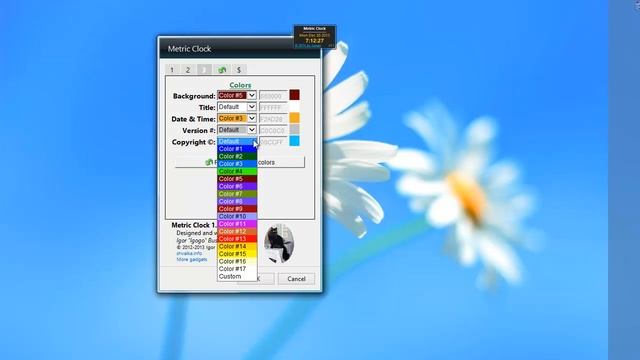Click the green reset colors icon
The width and height of the screenshot is (640, 360).
(x=209, y=162)
